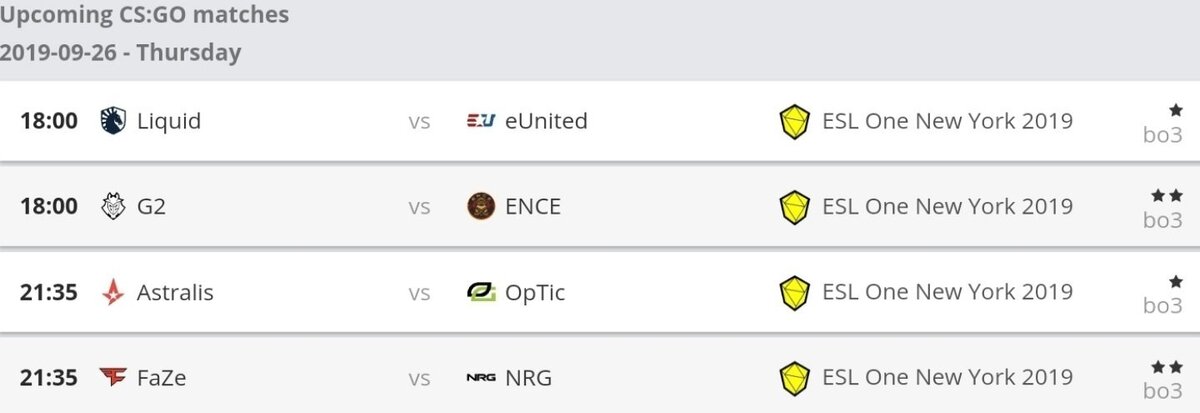Open ESL One New York 2019 in Astralis row
The height and width of the screenshot is (413, 1200).
[947, 293]
